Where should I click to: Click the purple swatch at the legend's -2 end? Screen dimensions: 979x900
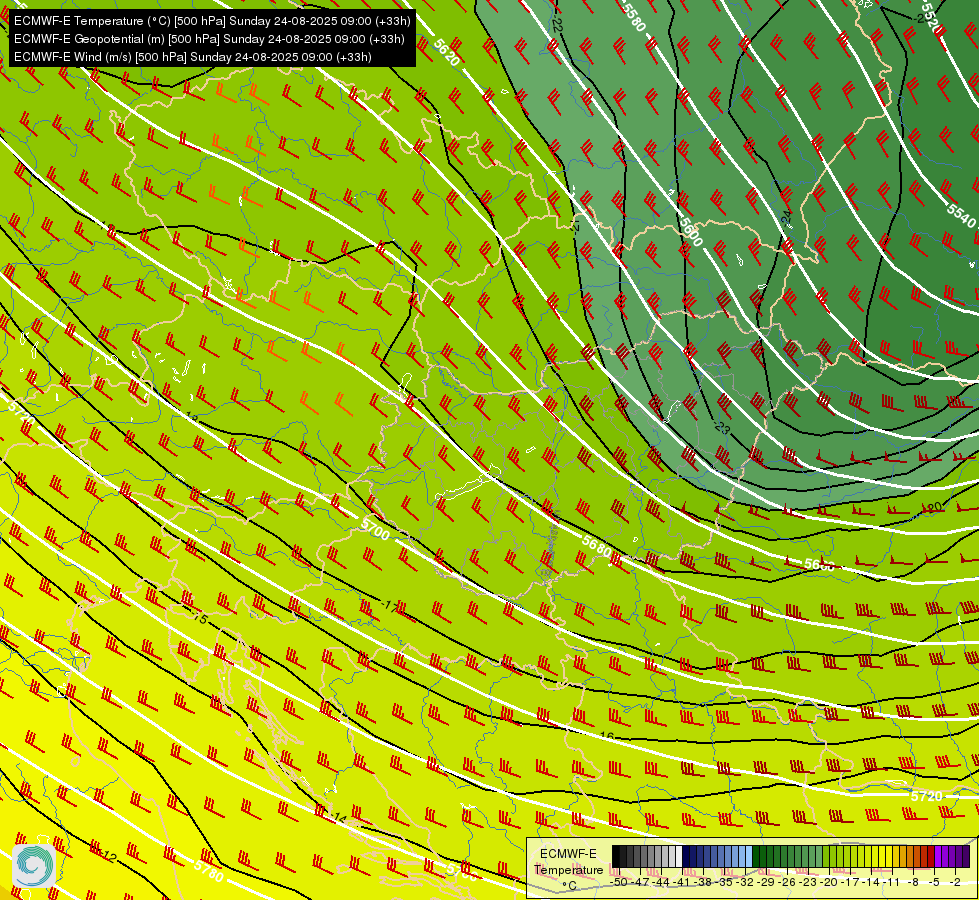[966, 856]
